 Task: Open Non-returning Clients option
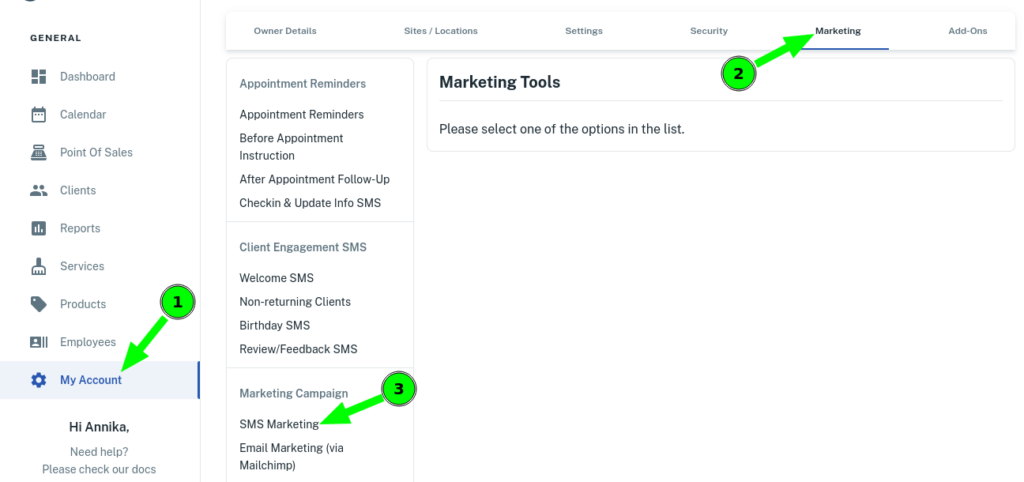point(294,302)
